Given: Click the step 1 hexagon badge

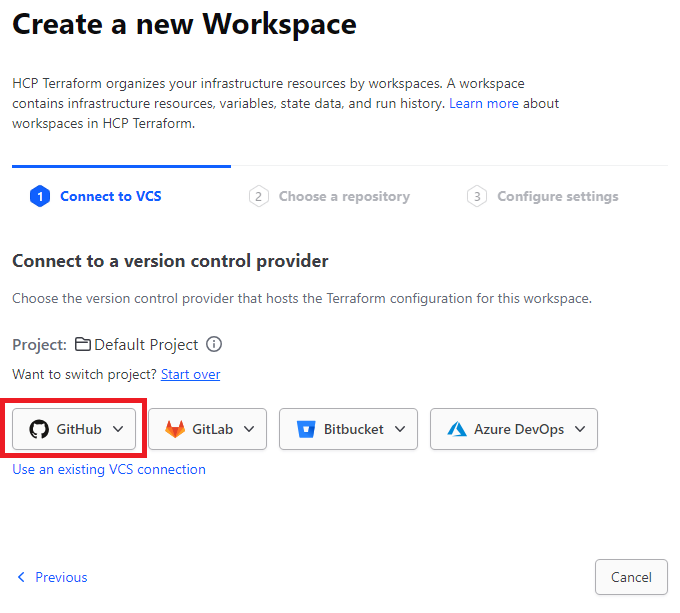Looking at the screenshot, I should click(40, 196).
